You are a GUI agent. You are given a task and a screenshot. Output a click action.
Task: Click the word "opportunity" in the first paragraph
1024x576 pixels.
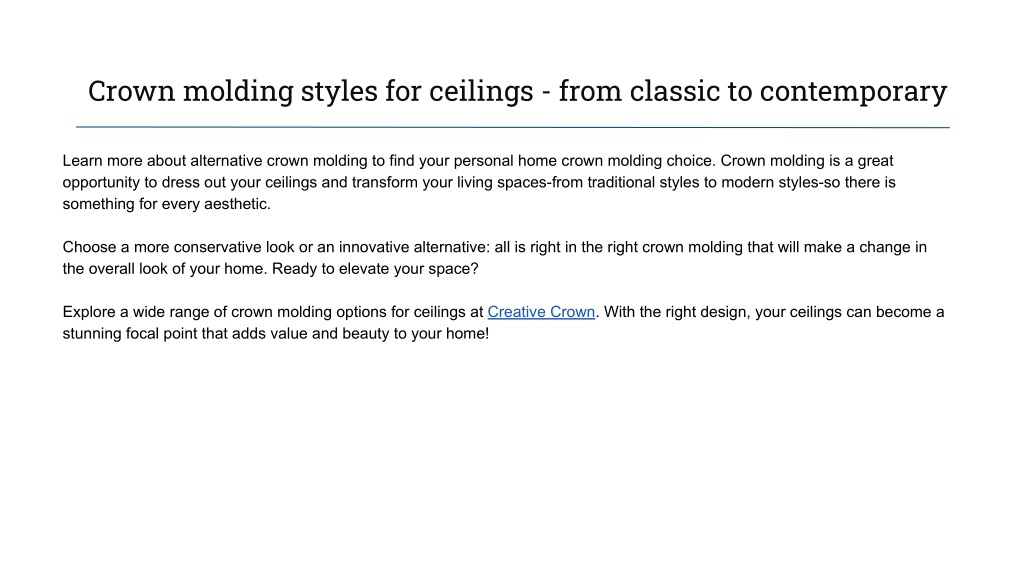[101, 183]
